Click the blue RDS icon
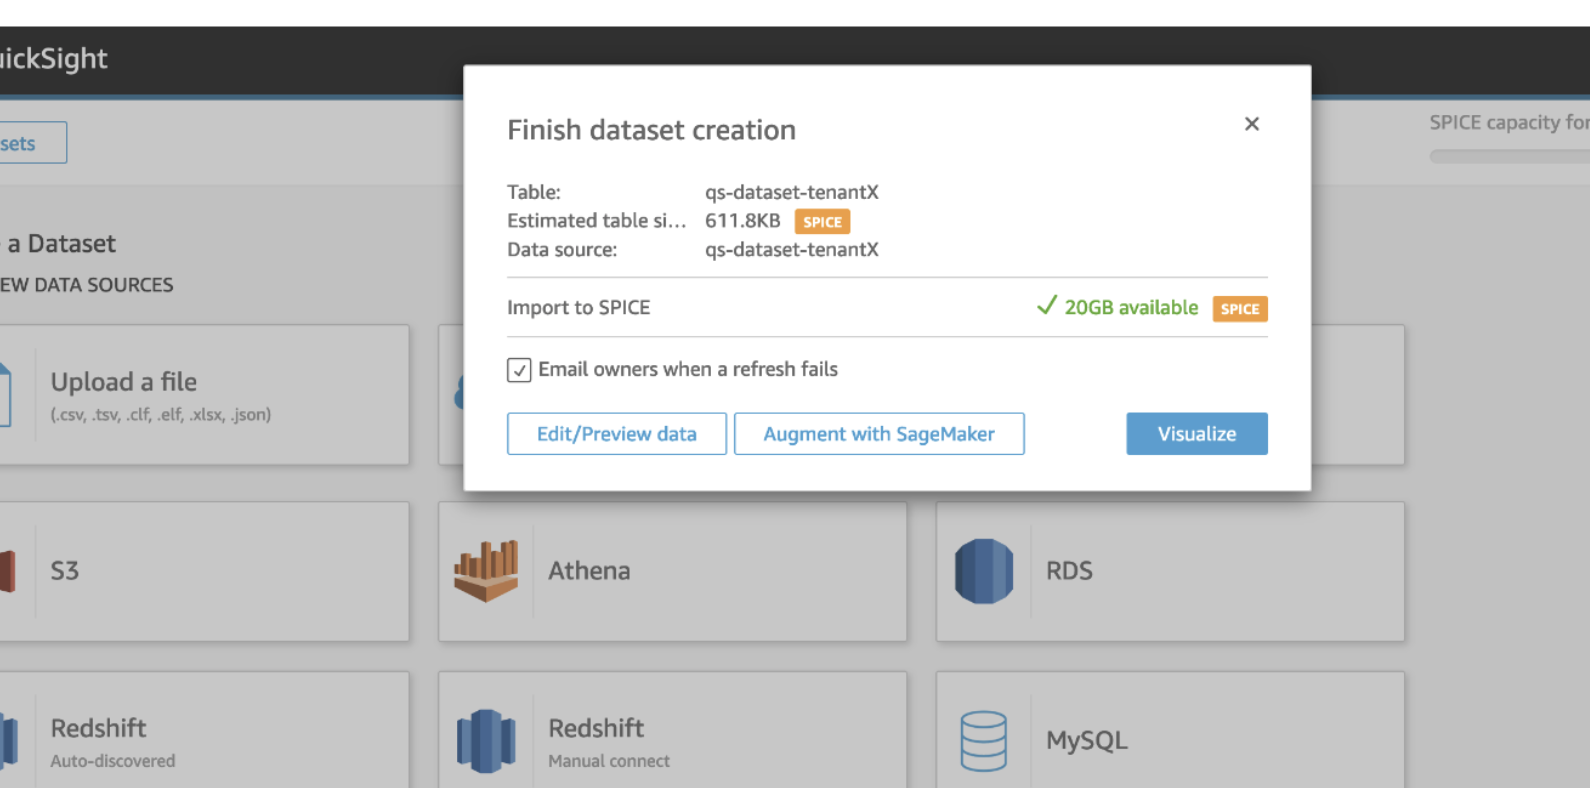 click(984, 571)
